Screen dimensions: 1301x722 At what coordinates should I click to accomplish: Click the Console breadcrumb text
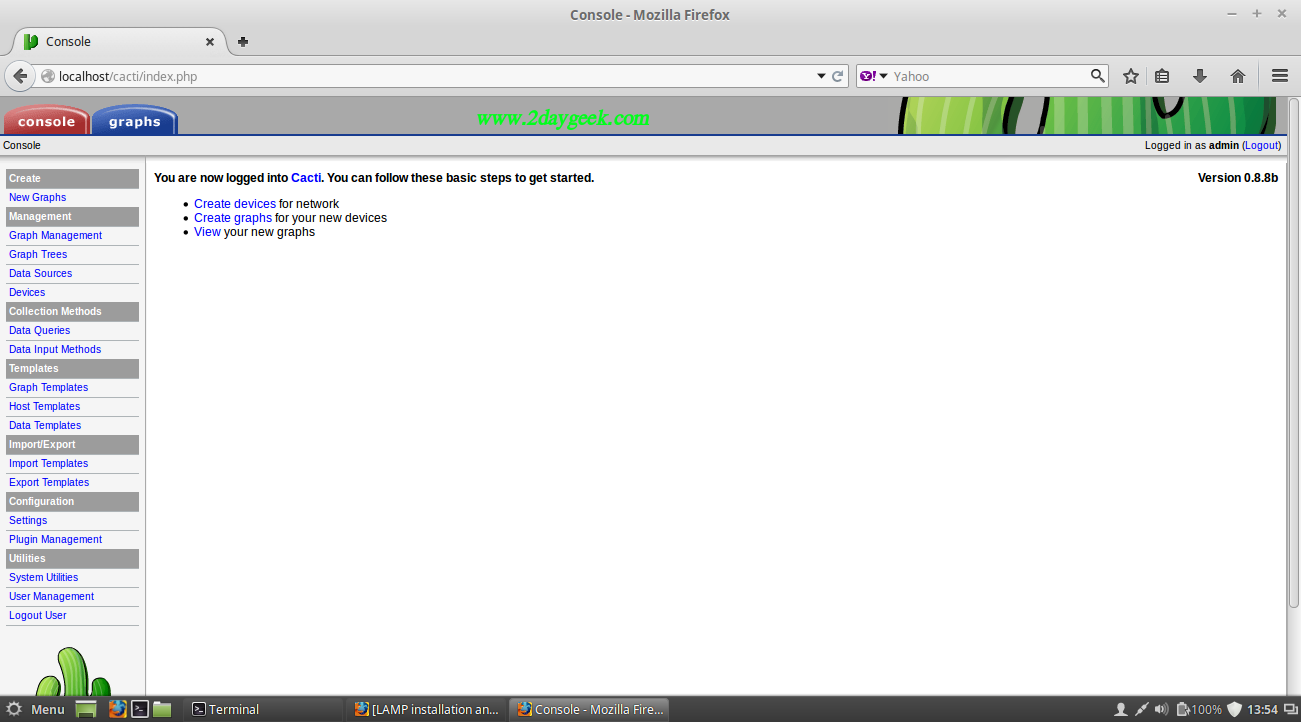click(22, 146)
